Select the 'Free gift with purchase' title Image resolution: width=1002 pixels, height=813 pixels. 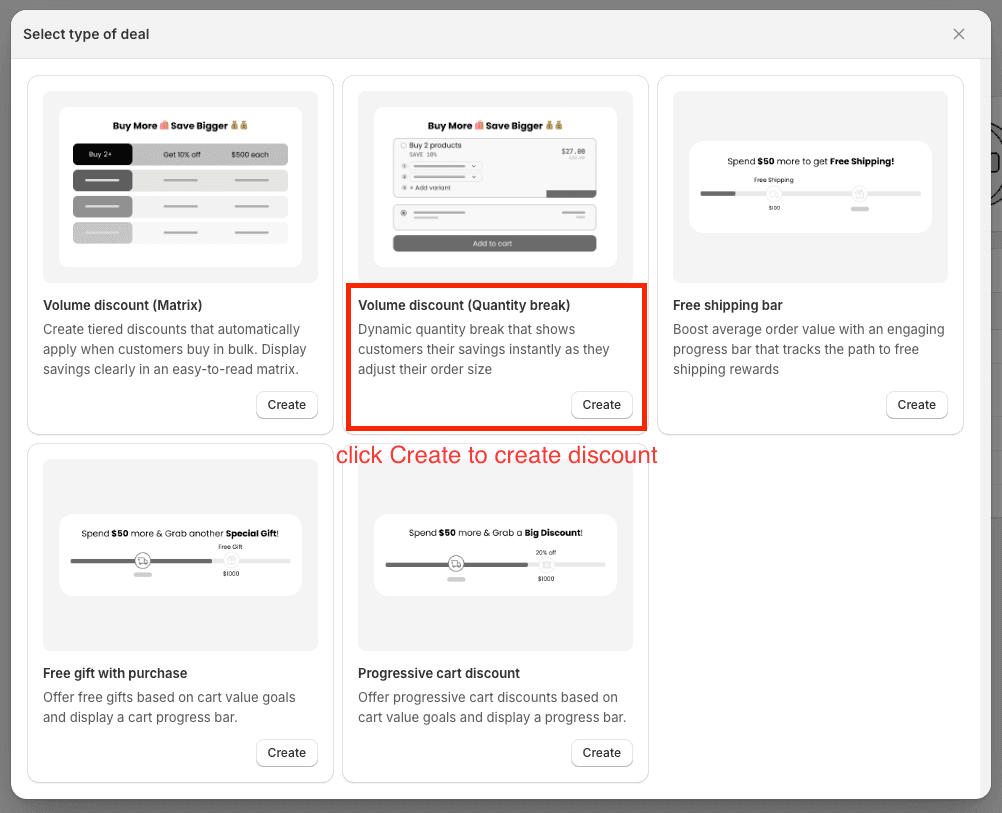click(x=115, y=673)
